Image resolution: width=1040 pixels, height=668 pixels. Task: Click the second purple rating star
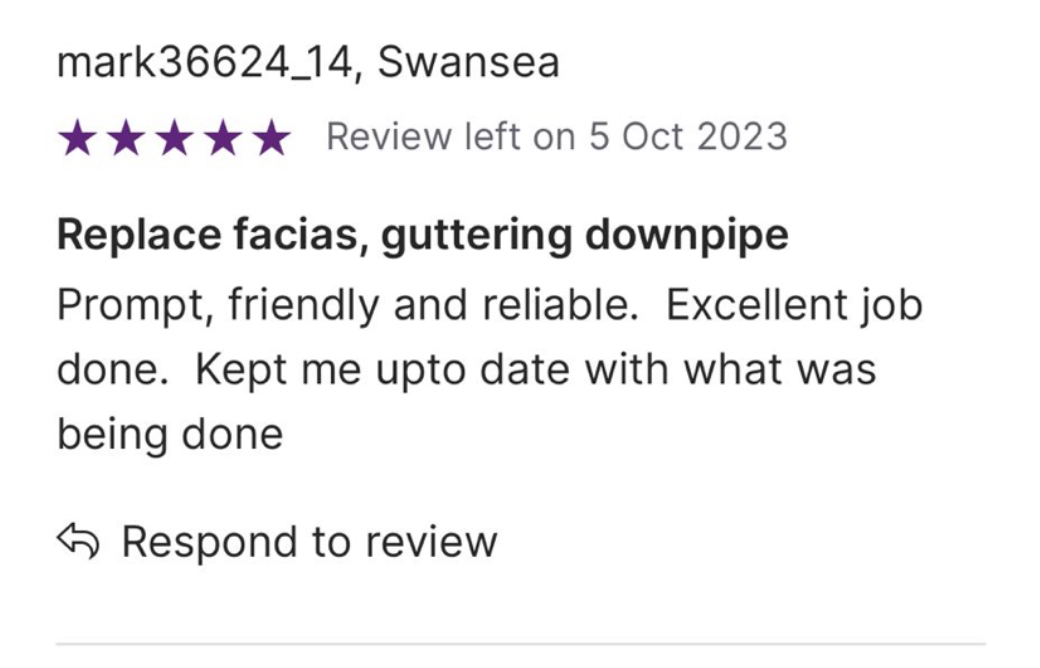pyautogui.click(x=126, y=138)
